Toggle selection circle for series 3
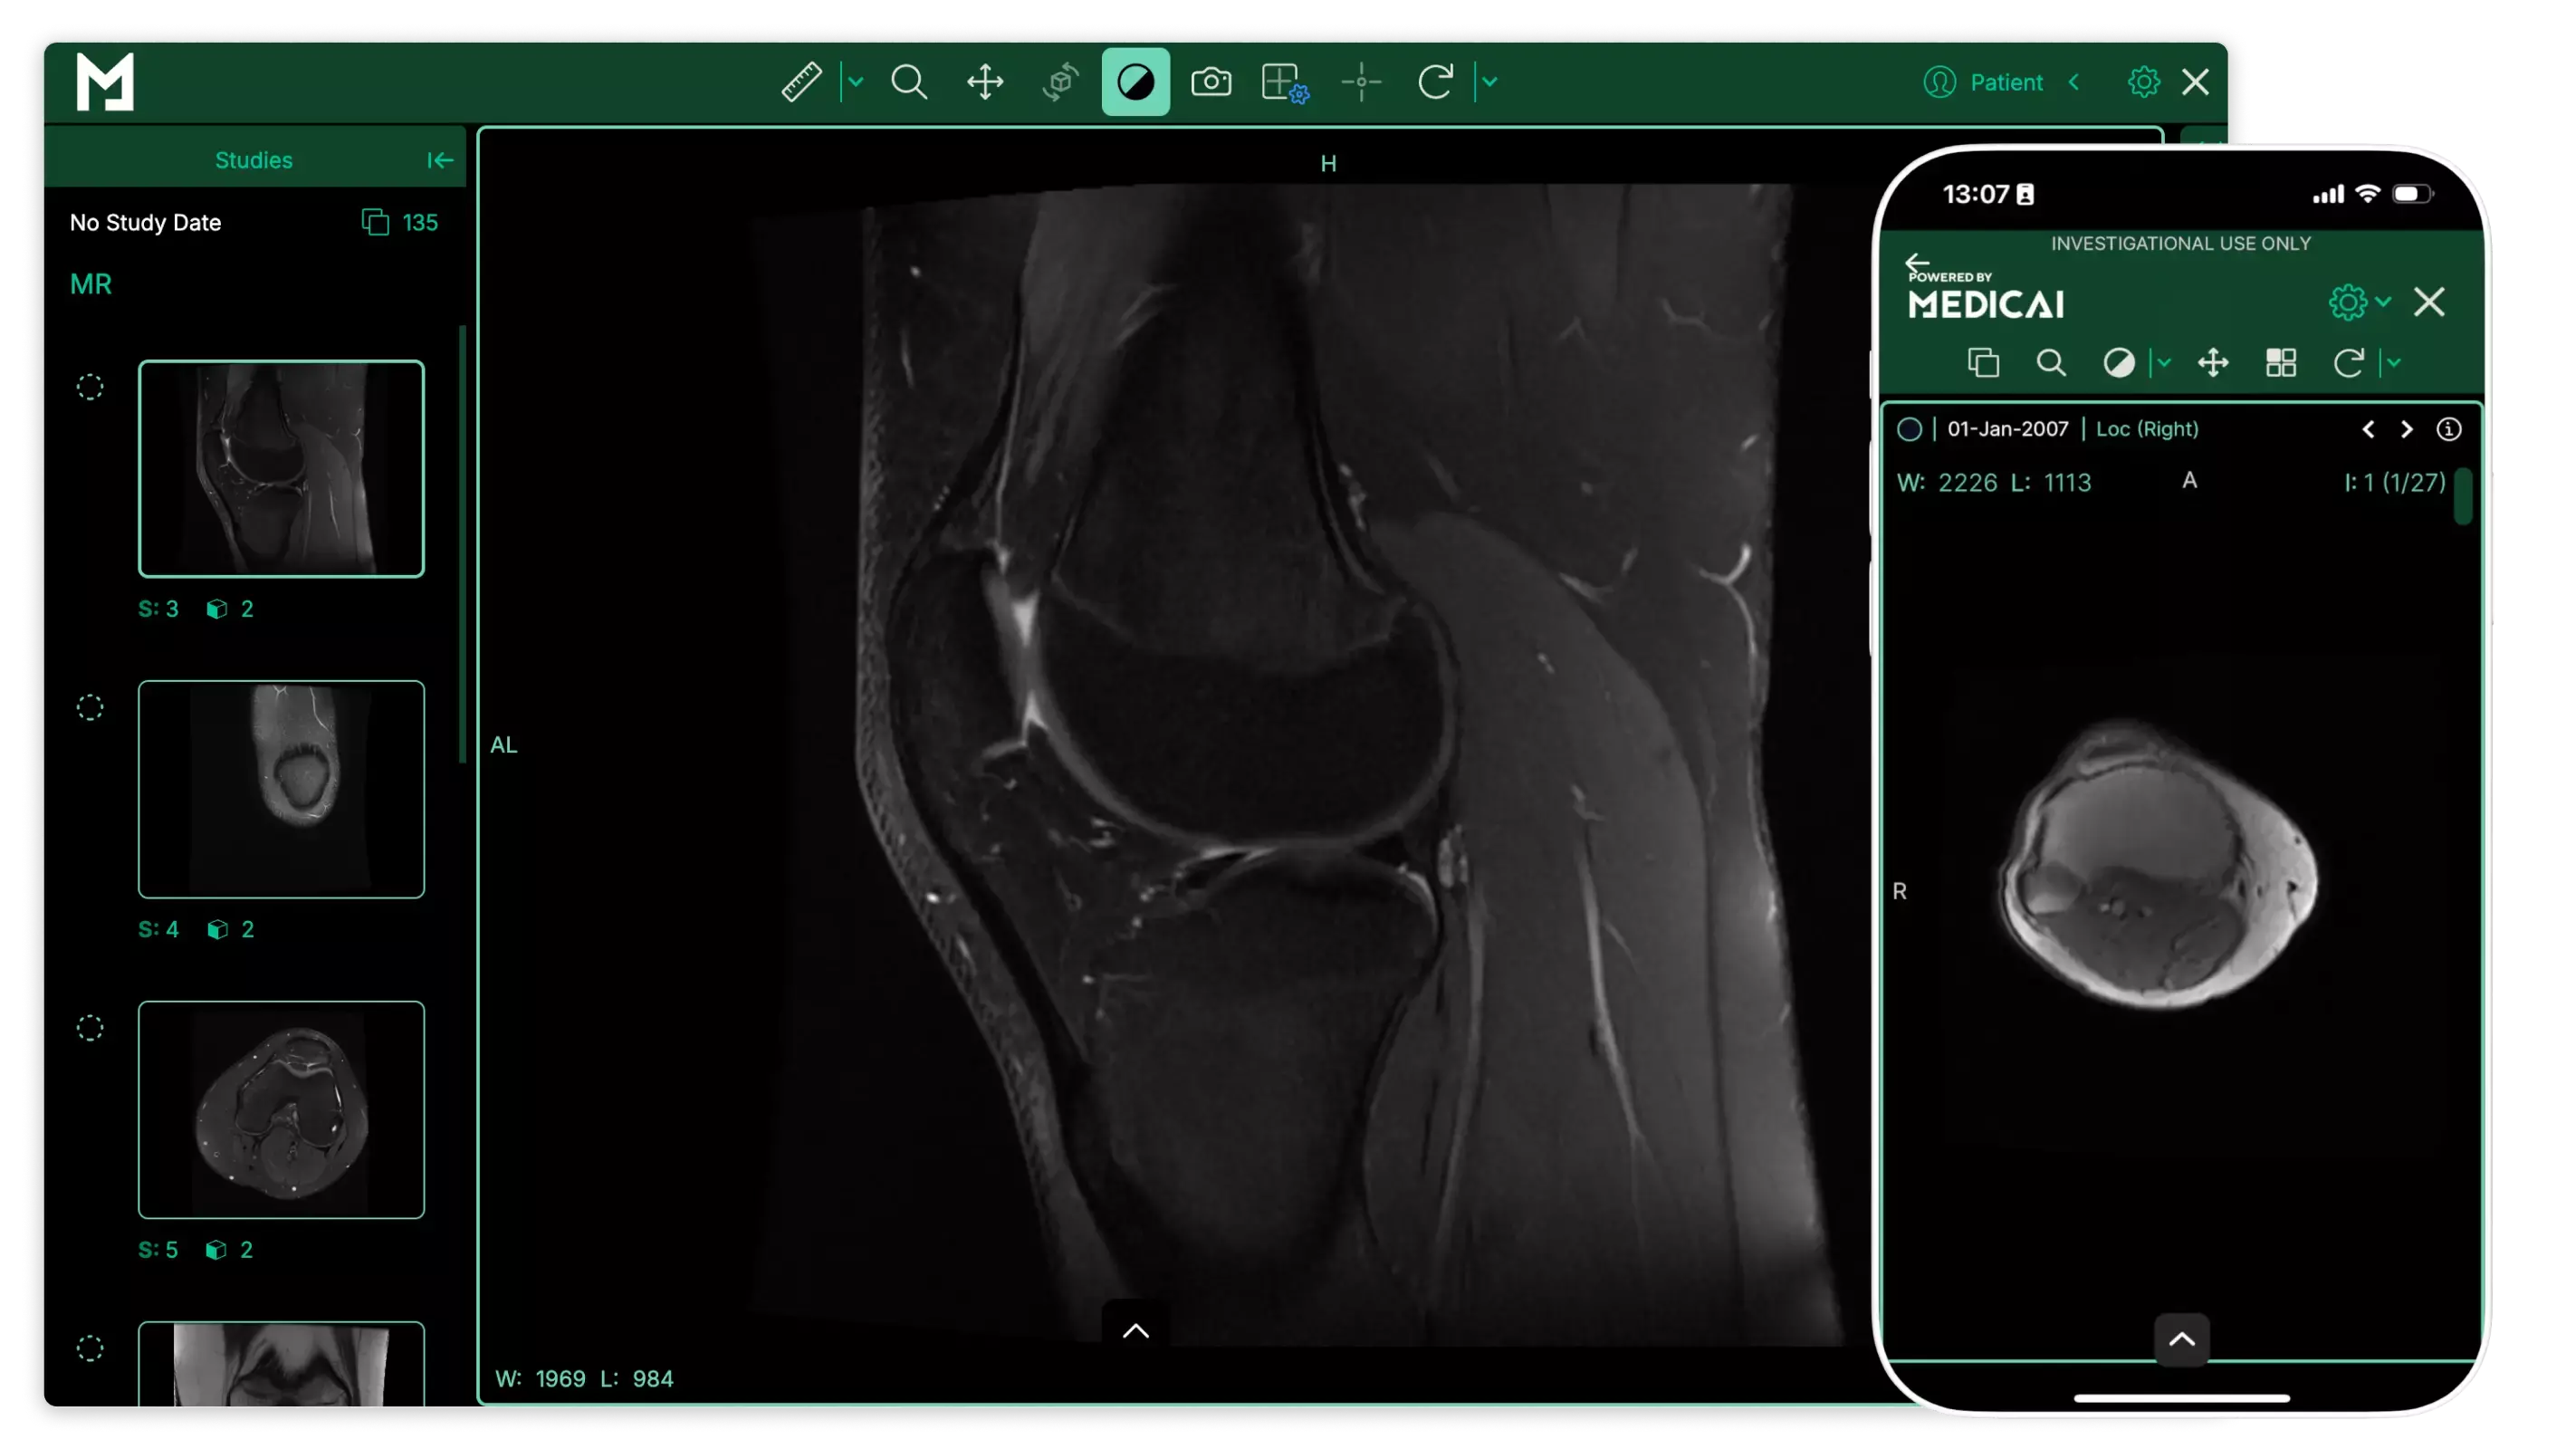The width and height of the screenshot is (2576, 1449). pos(90,387)
